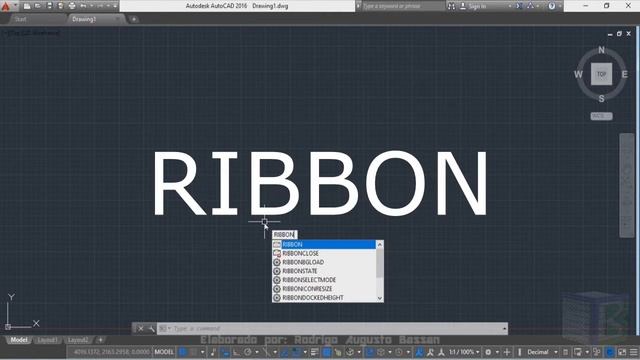
Task: Open the Autodesk Exchange Apps icon
Action: click(x=519, y=6)
